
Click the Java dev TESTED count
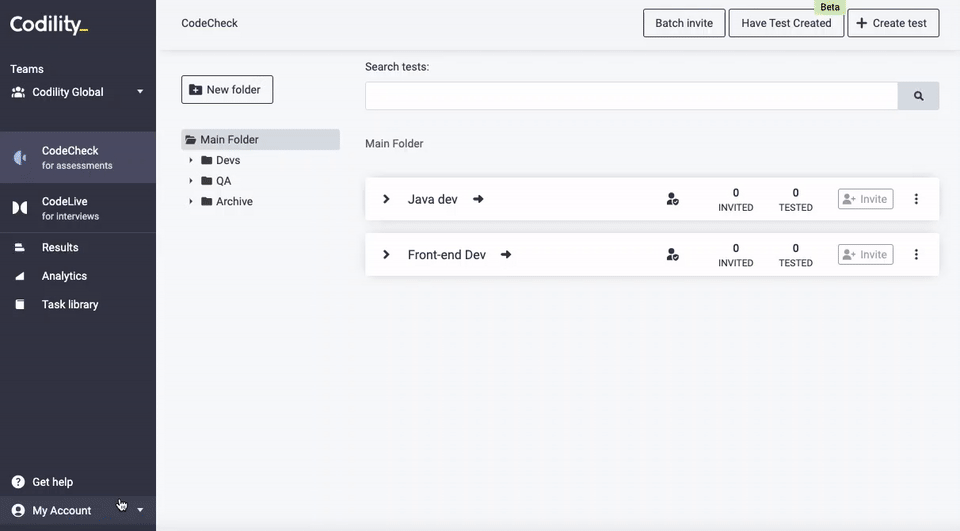(795, 200)
